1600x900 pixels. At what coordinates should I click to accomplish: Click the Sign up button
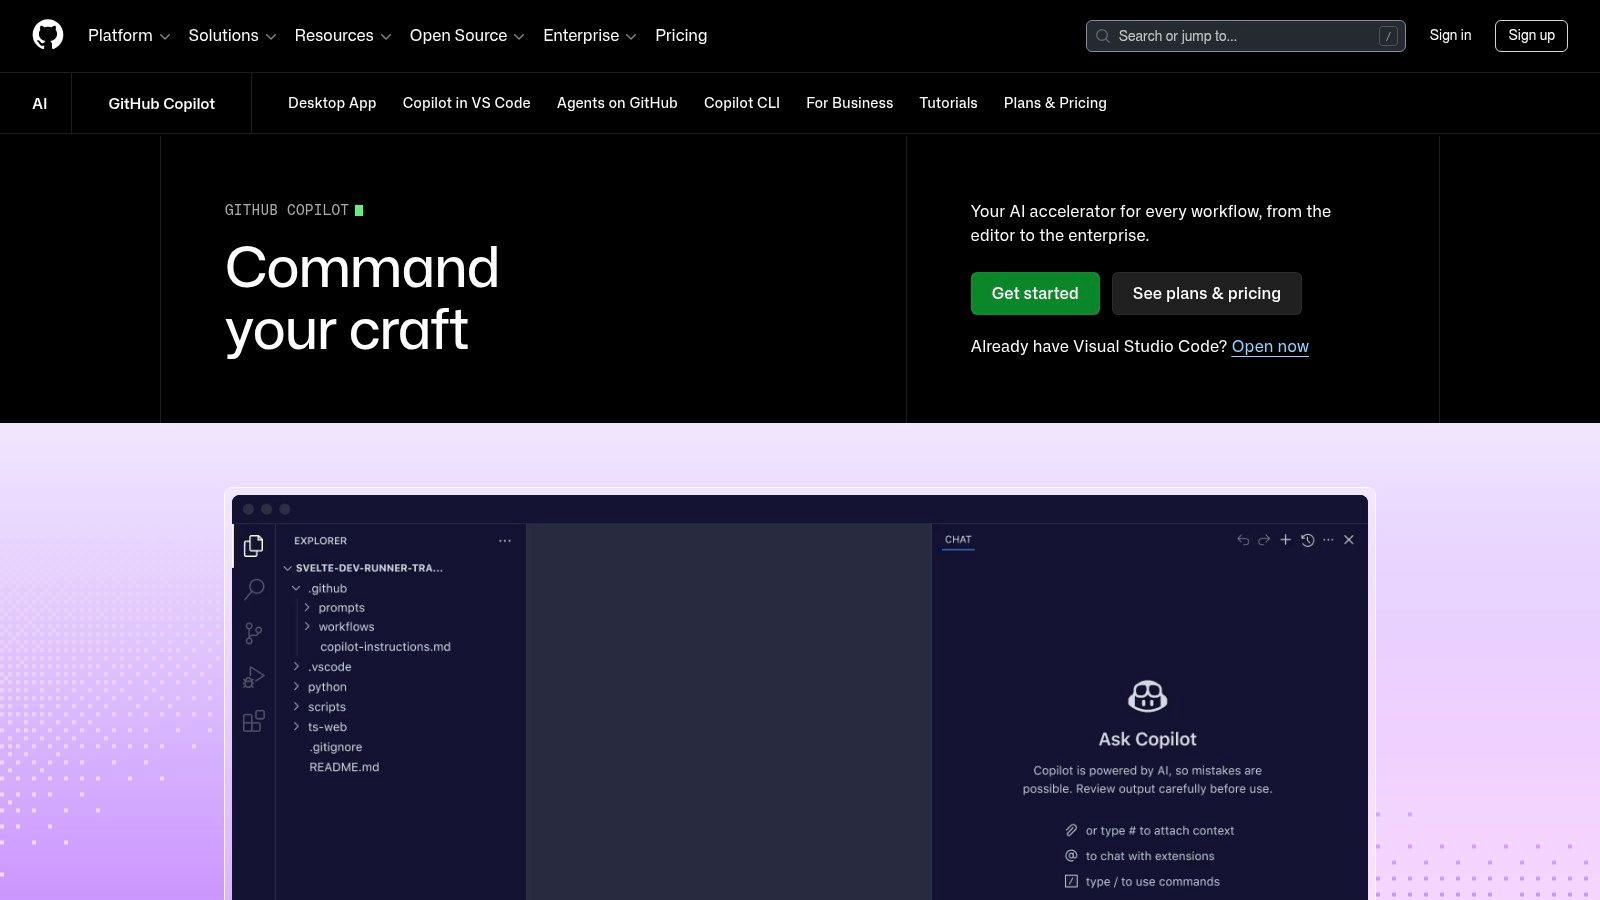click(1531, 35)
